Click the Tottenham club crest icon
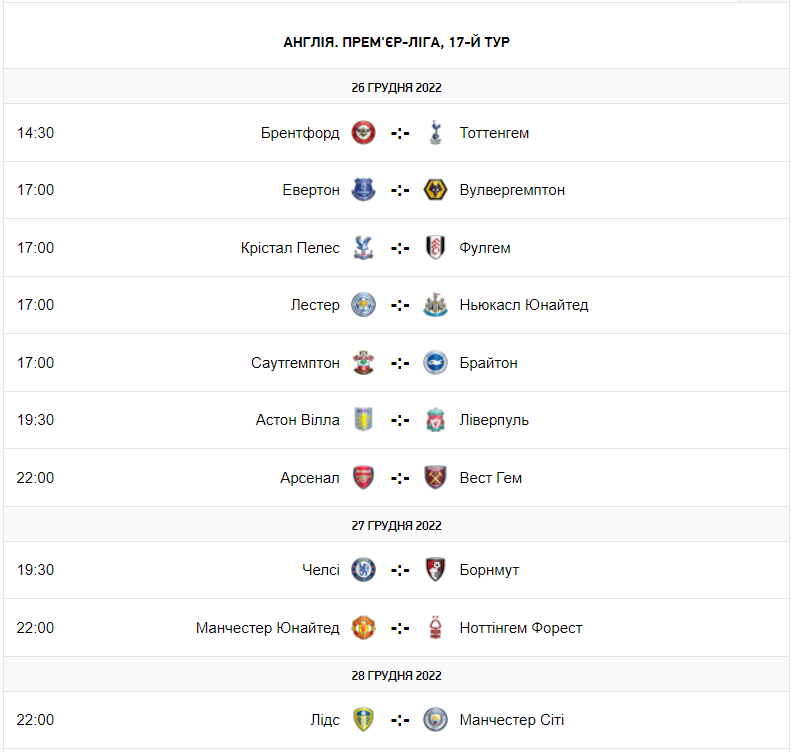This screenshot has height=752, width=792. click(x=435, y=132)
